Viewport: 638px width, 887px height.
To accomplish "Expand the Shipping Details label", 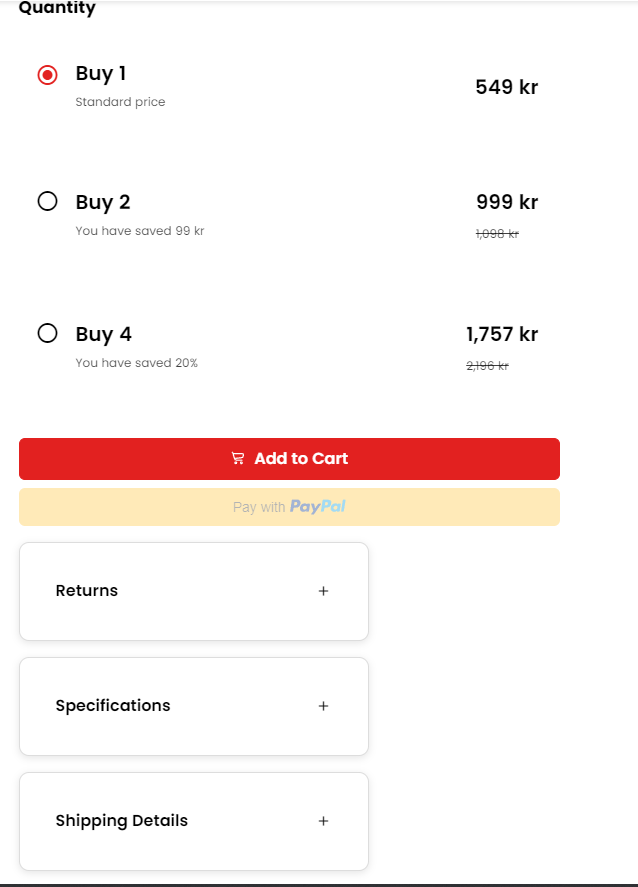I will pyautogui.click(x=121, y=821).
